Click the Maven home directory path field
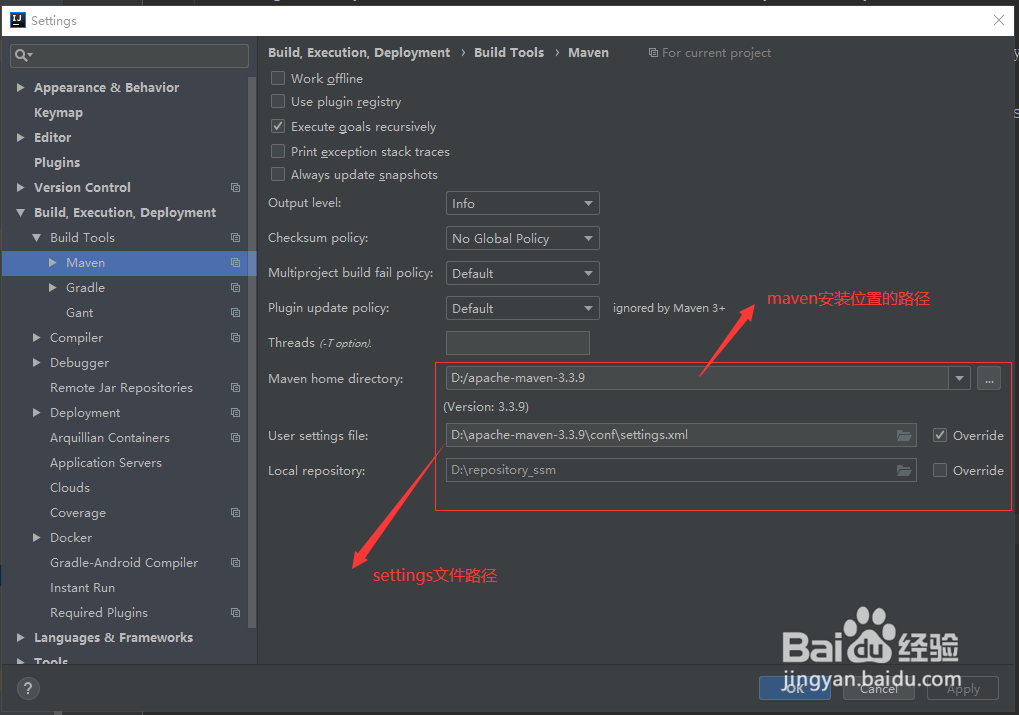The height and width of the screenshot is (715, 1019). tap(697, 378)
